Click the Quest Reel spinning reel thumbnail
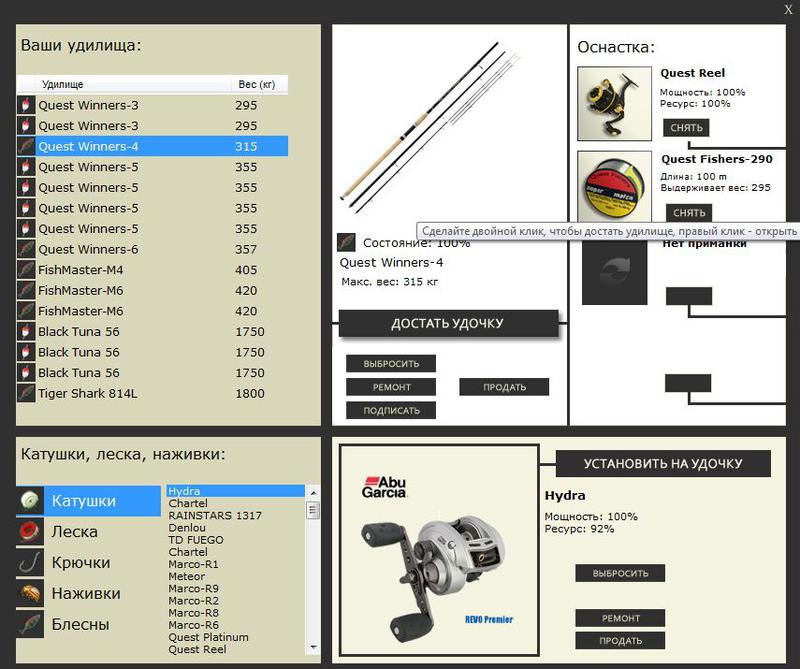The height and width of the screenshot is (669, 800). point(614,104)
